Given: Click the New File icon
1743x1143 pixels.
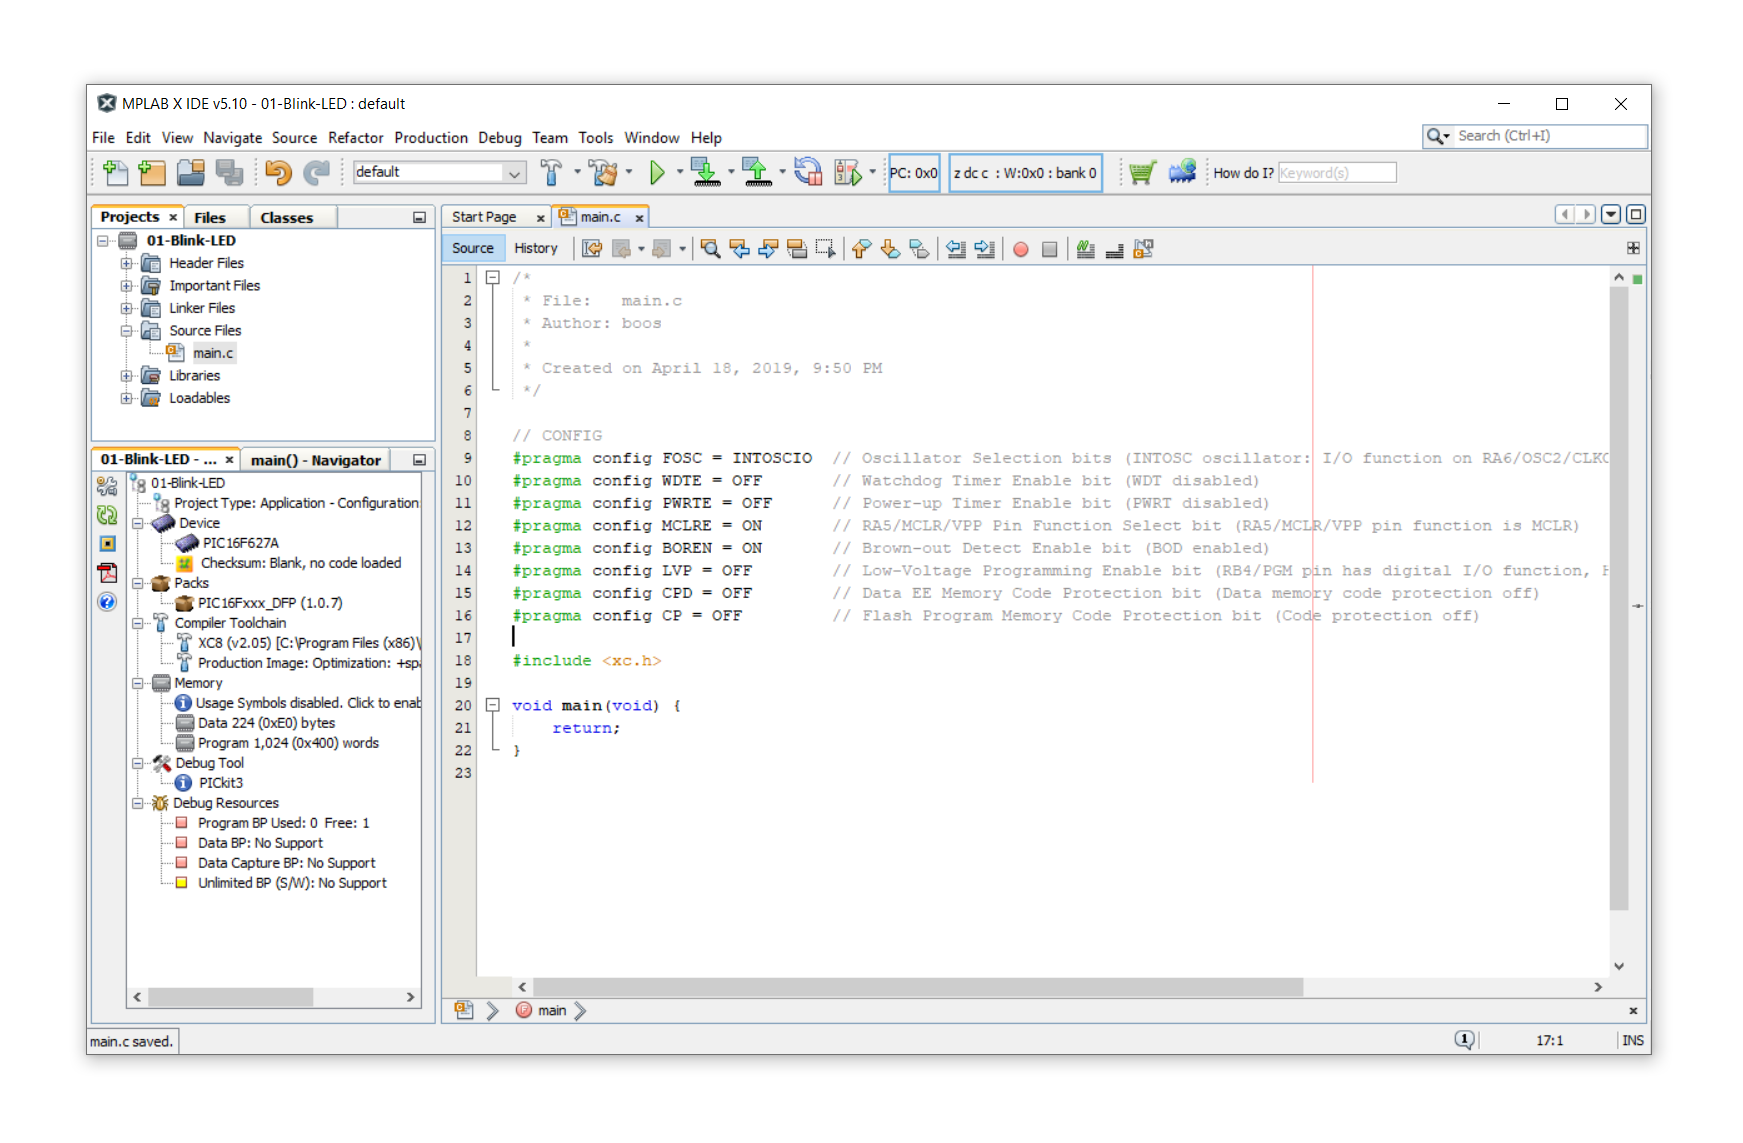Looking at the screenshot, I should [115, 173].
